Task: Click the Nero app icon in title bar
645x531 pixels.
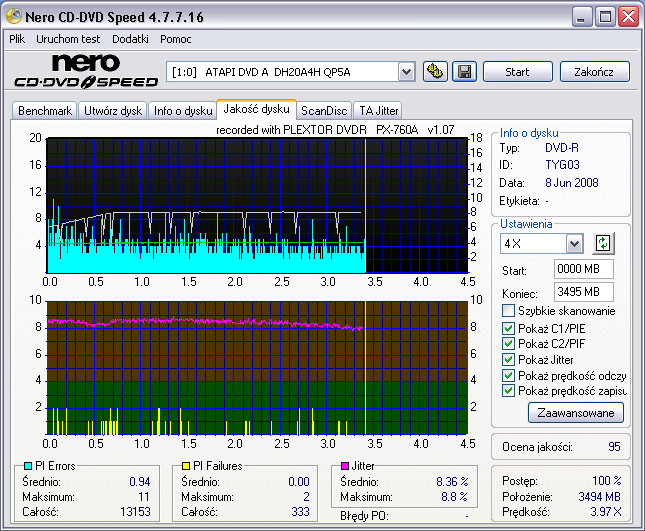Action: click(14, 16)
